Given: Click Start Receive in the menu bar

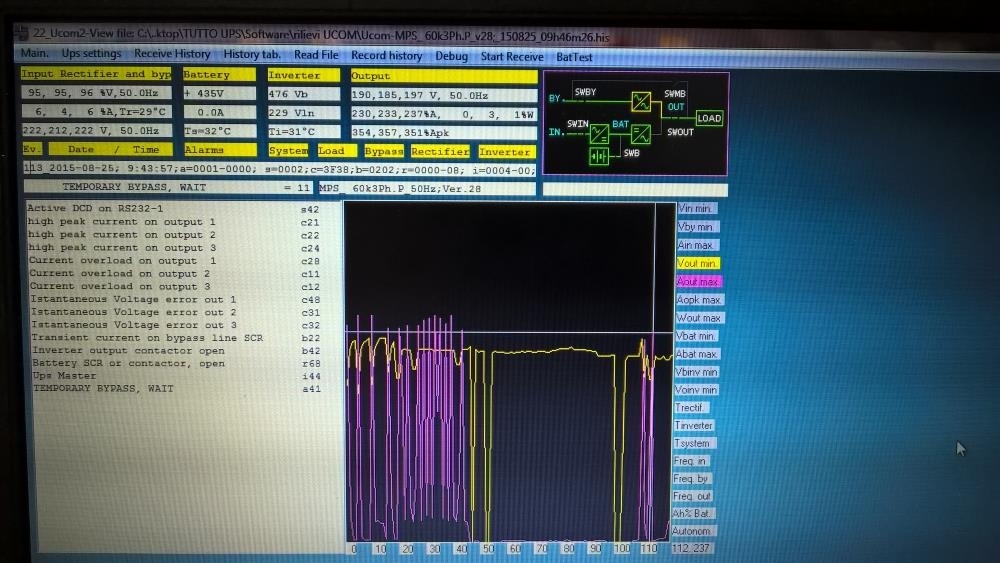Looking at the screenshot, I should pyautogui.click(x=512, y=57).
